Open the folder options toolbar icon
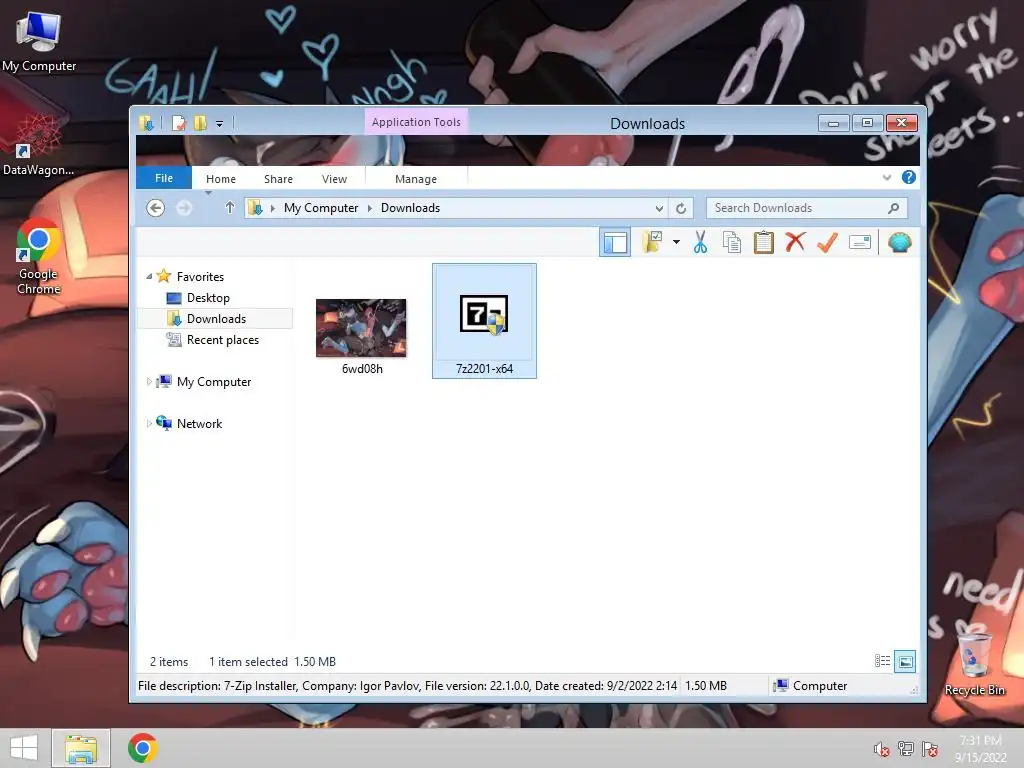Image resolution: width=1024 pixels, height=768 pixels. [652, 242]
